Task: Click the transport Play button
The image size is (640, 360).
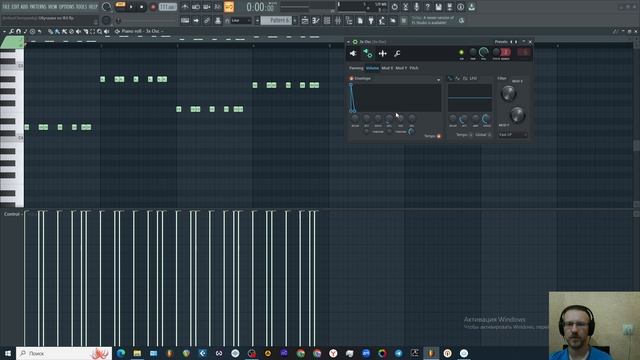Action: coord(131,7)
